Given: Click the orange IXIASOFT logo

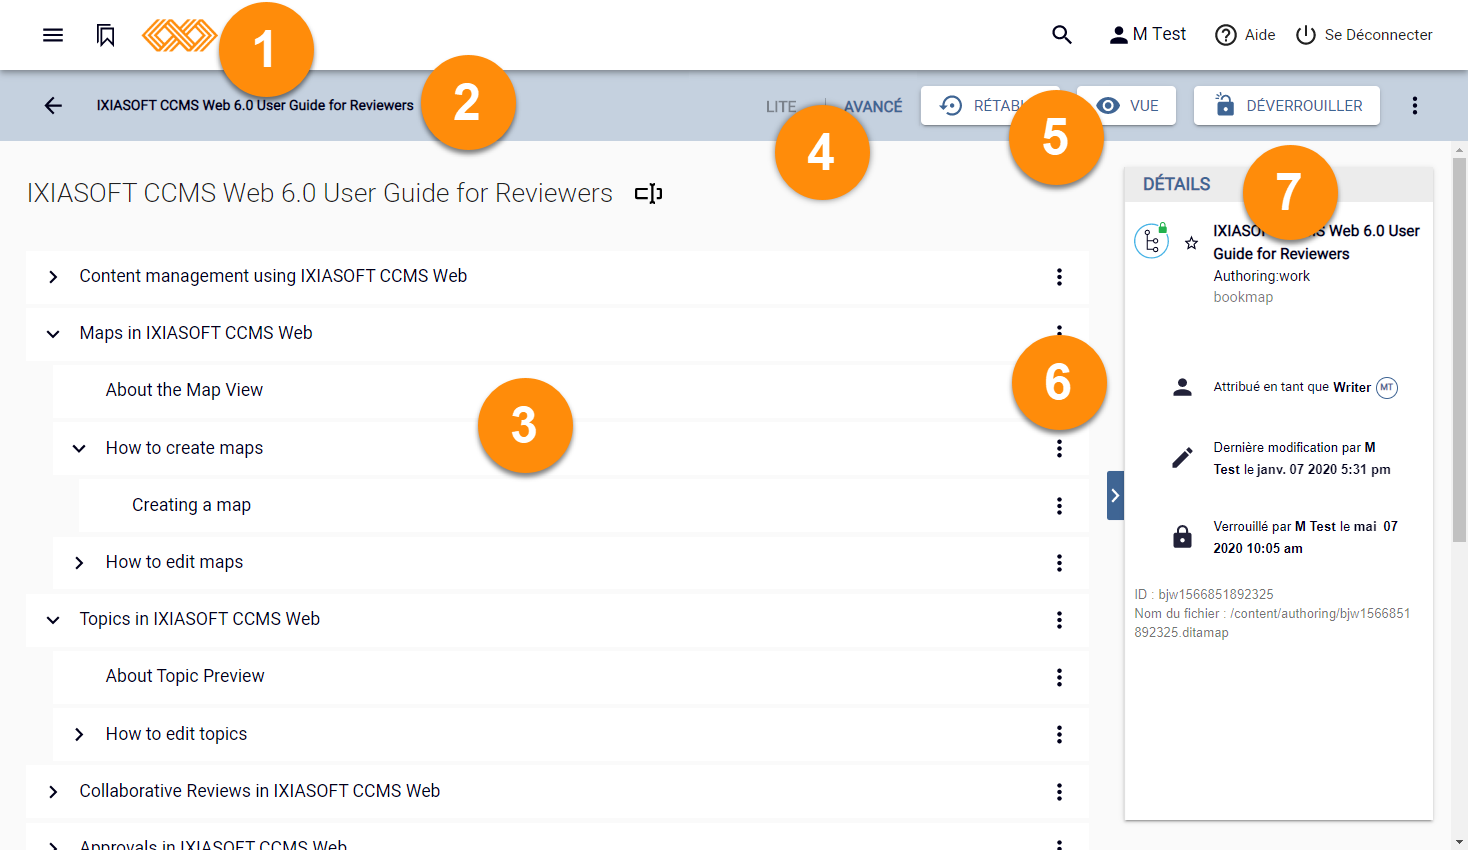Looking at the screenshot, I should point(179,35).
